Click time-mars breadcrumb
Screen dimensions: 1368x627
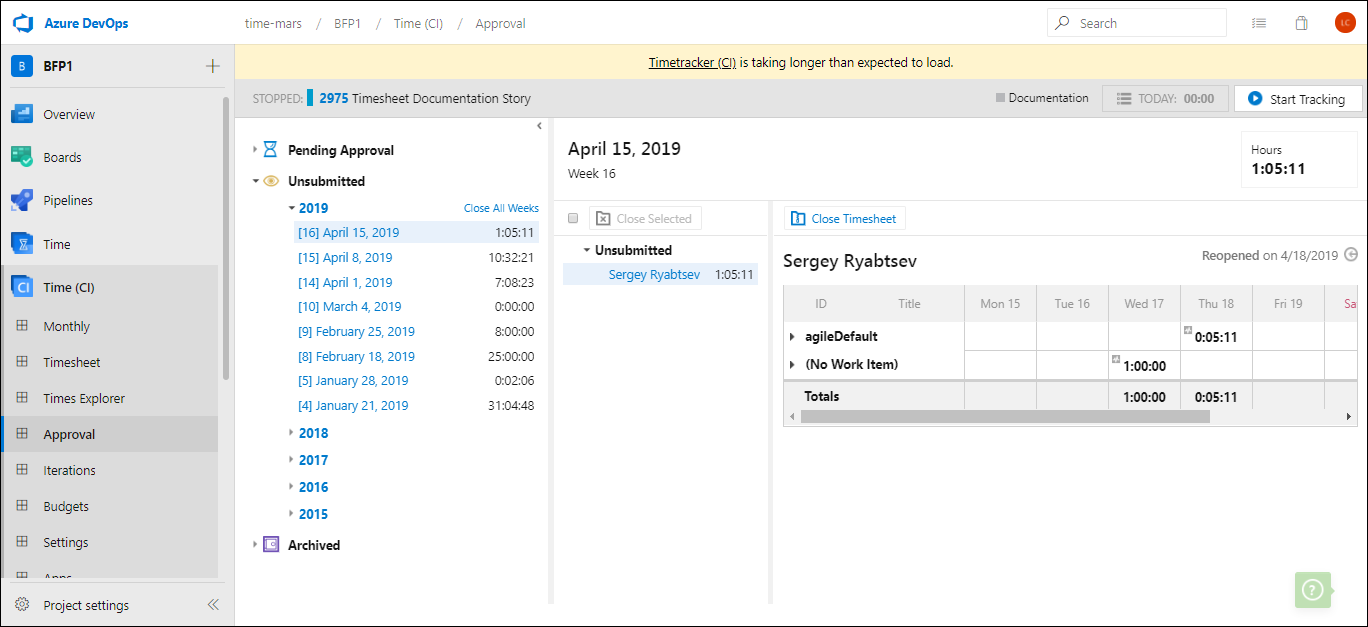pos(274,23)
